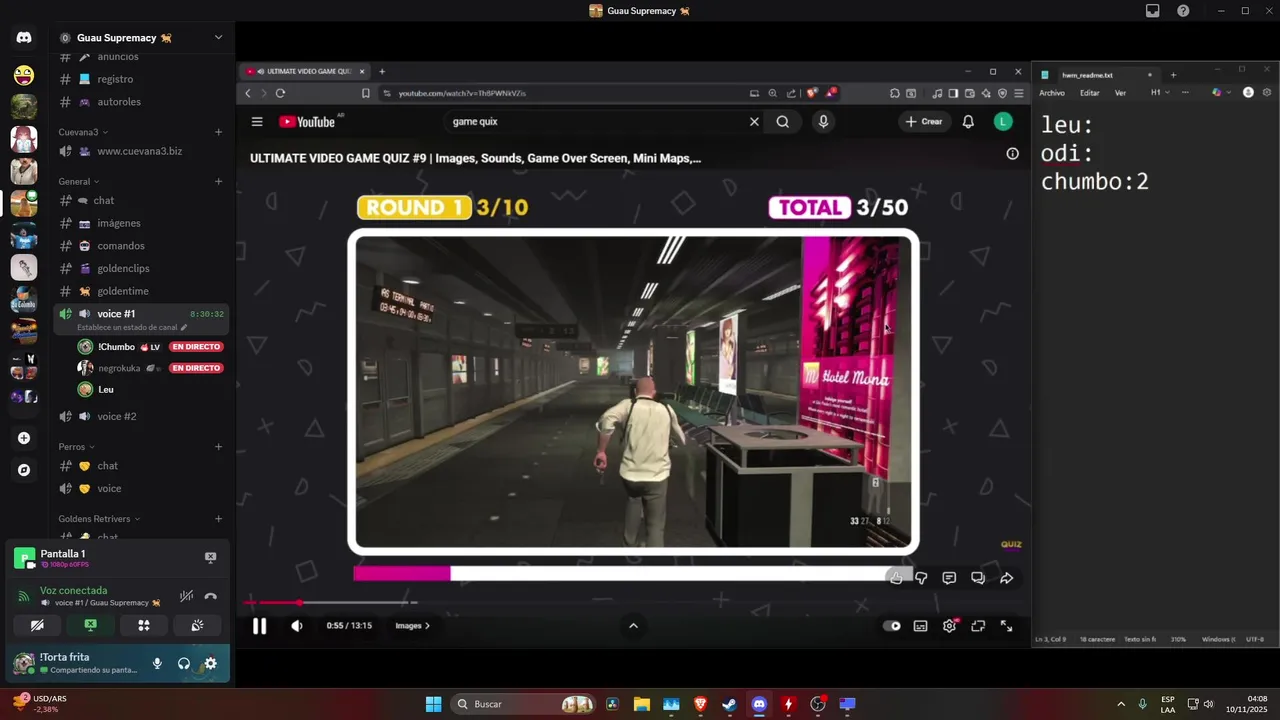This screenshot has width=1280, height=720.
Task: Join the voice #2 channel
Action: point(117,416)
